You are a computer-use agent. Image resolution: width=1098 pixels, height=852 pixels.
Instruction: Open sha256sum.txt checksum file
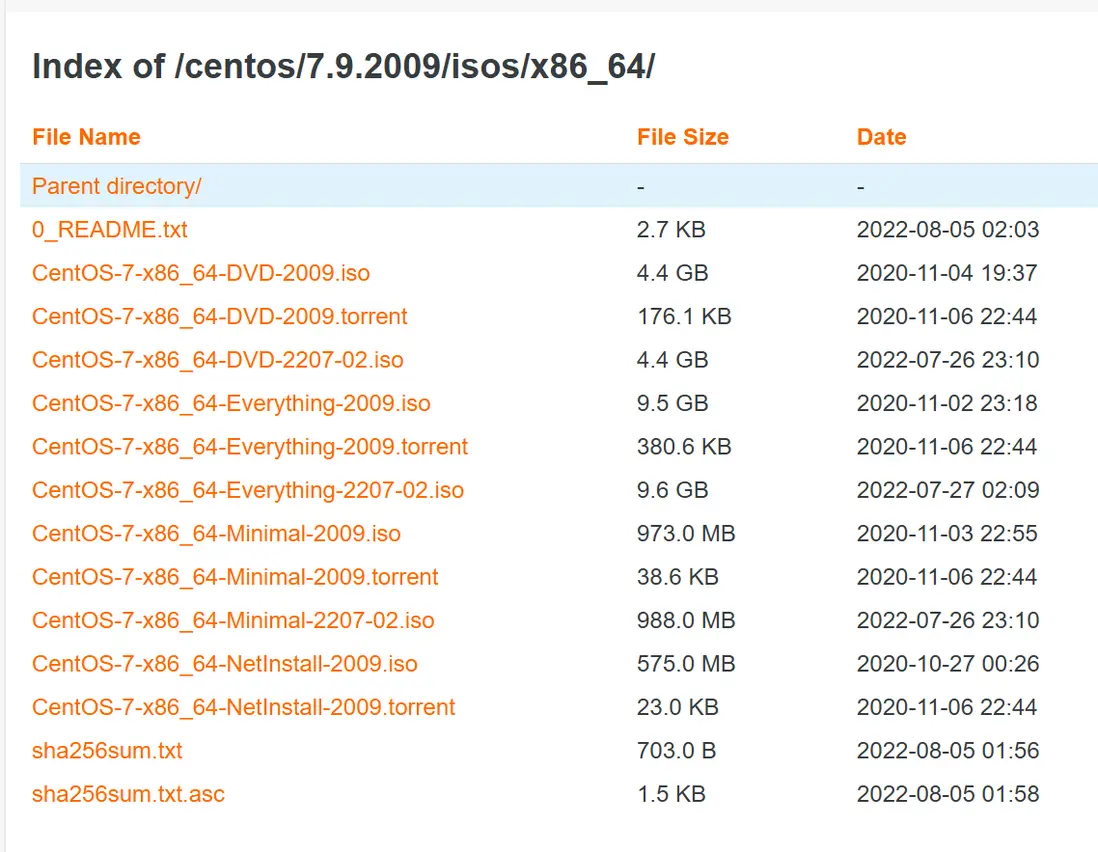tap(107, 751)
